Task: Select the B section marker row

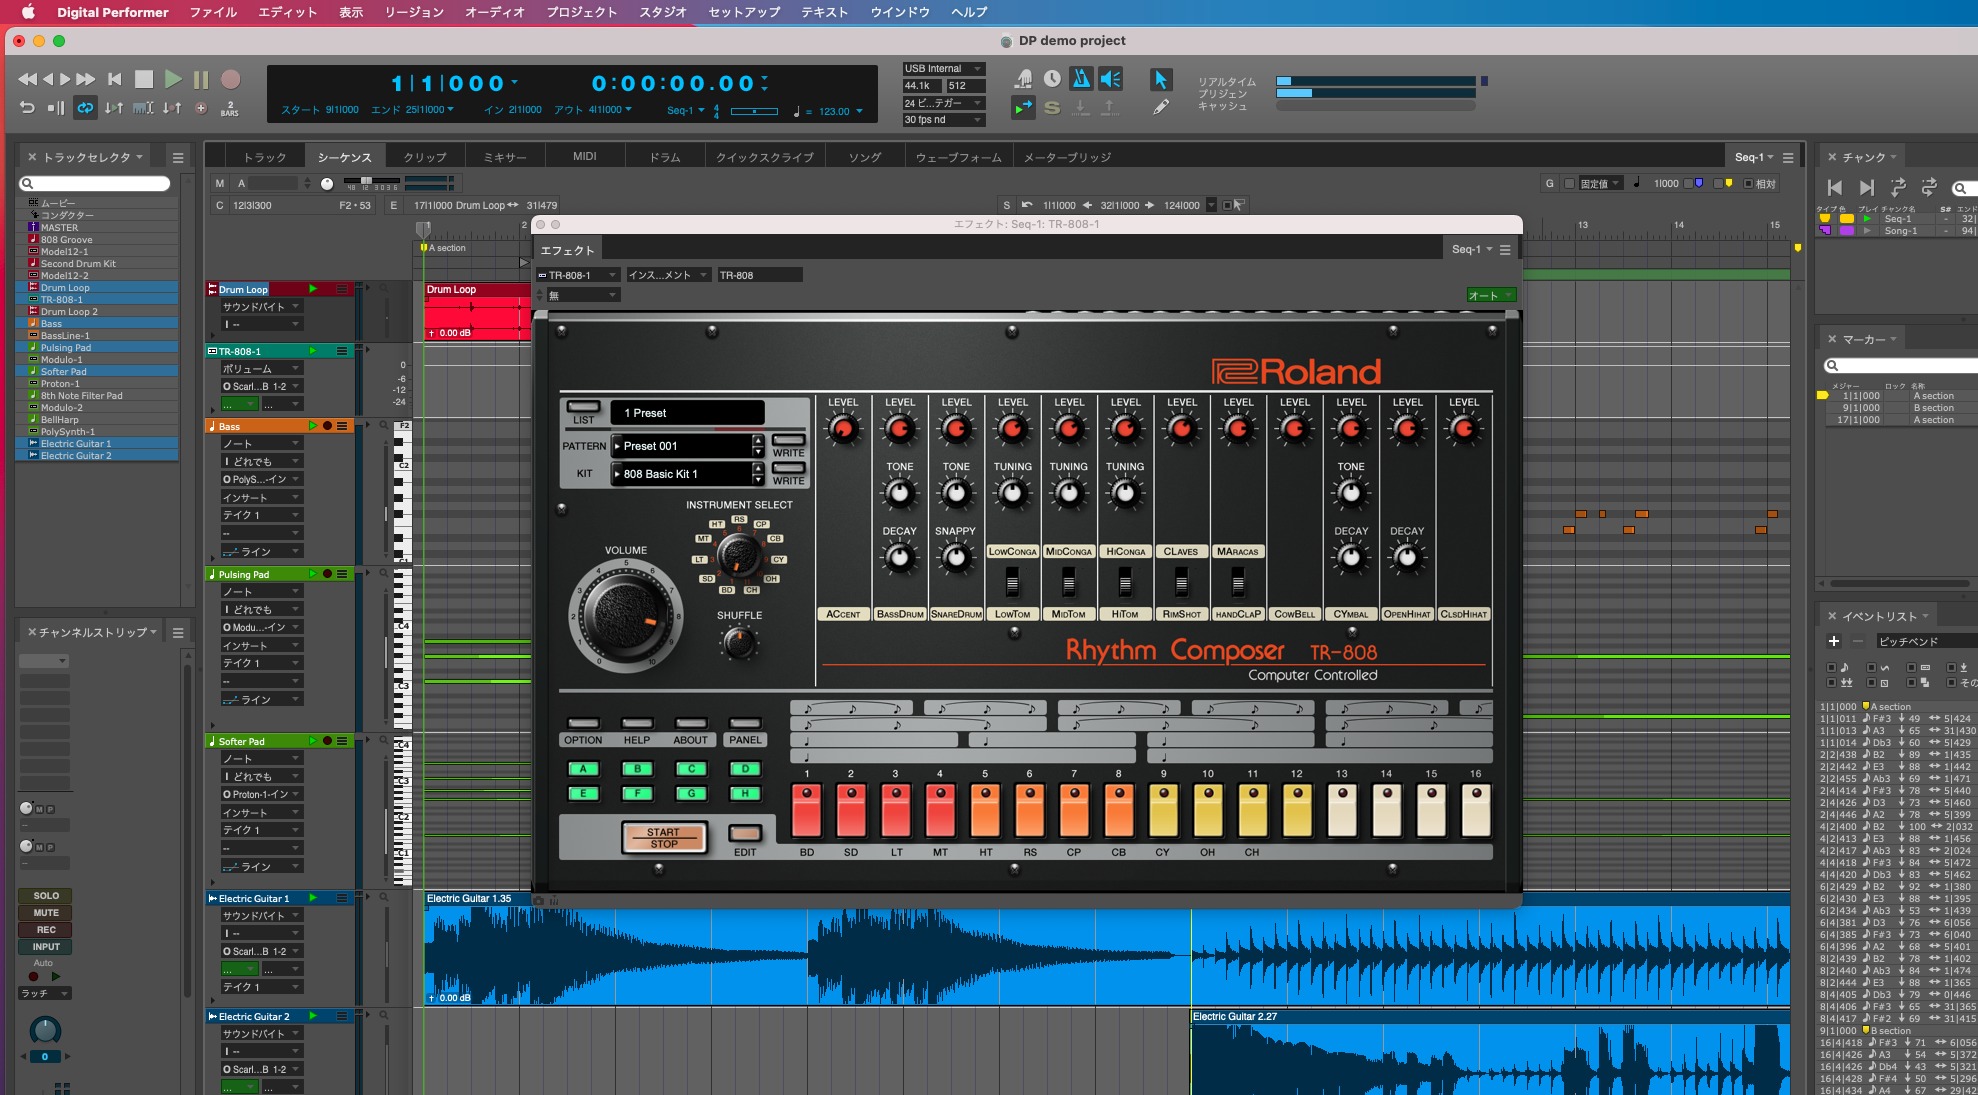Action: 1896,408
